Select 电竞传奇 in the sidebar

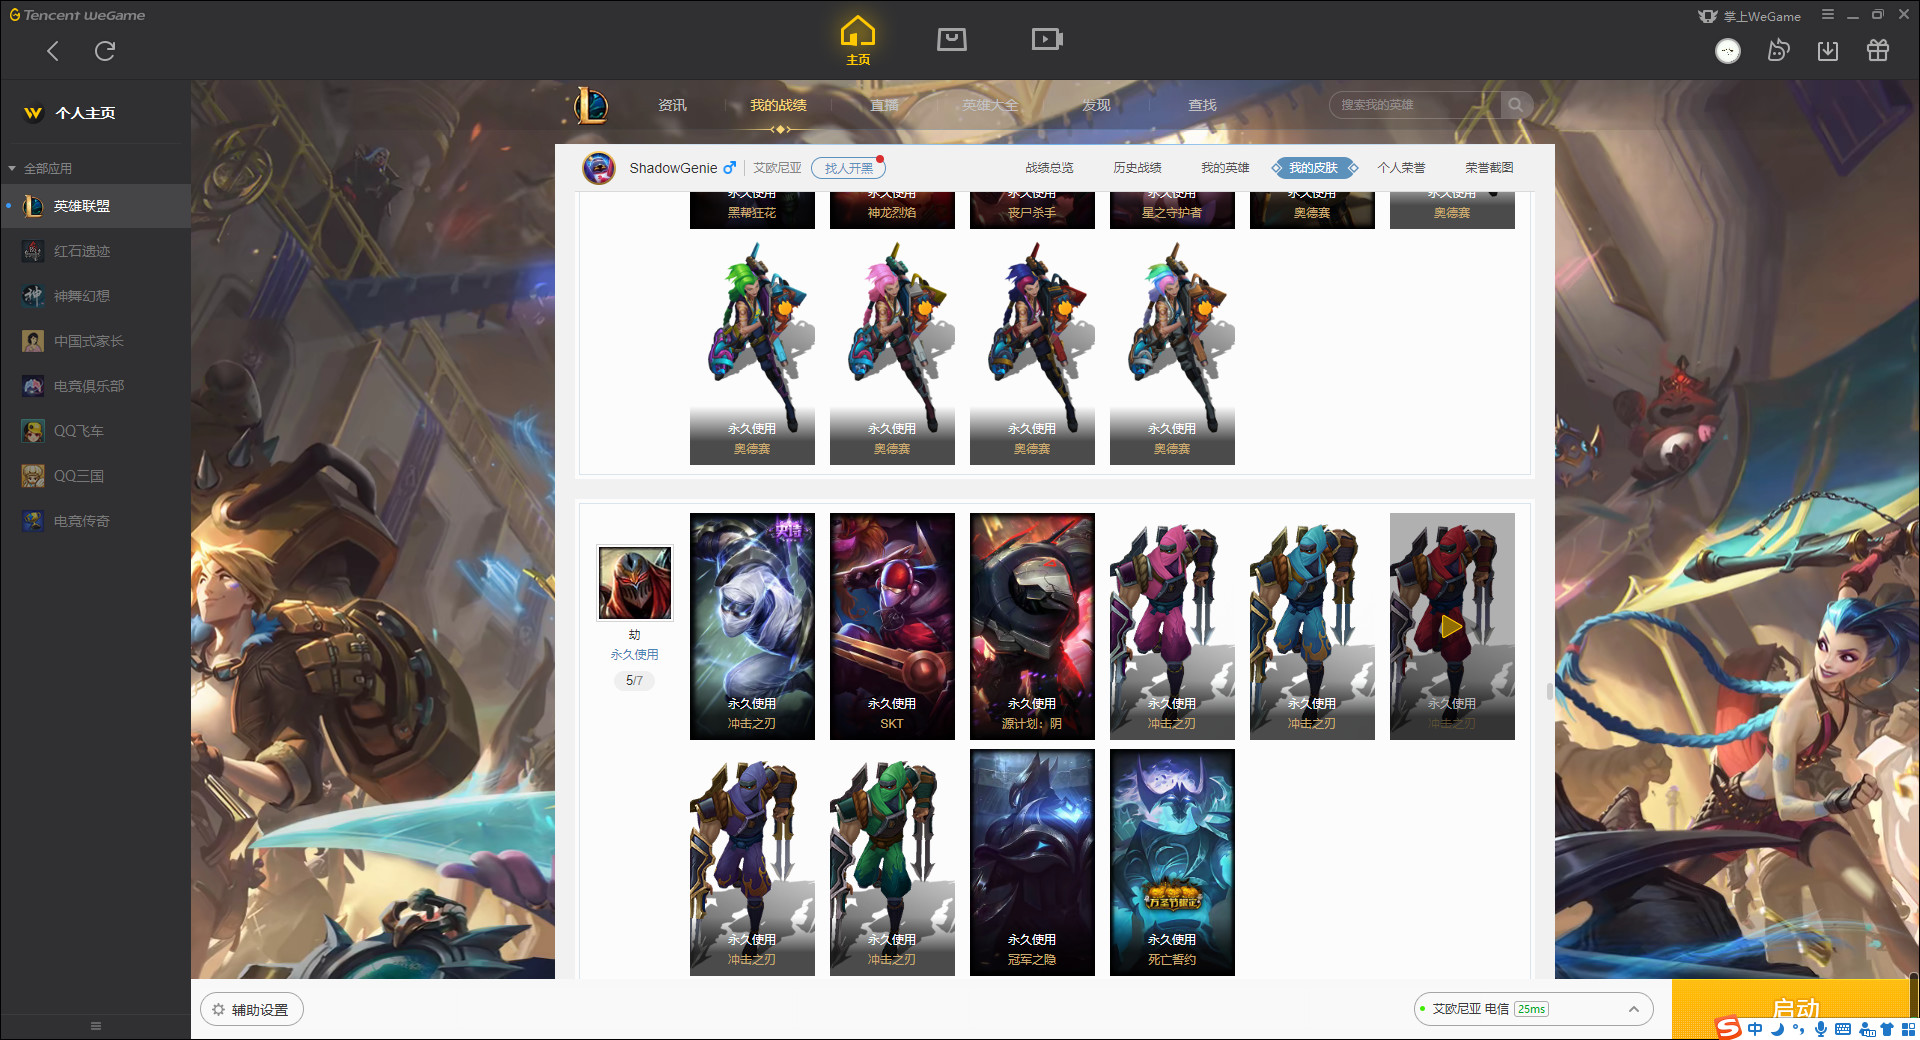coord(95,521)
